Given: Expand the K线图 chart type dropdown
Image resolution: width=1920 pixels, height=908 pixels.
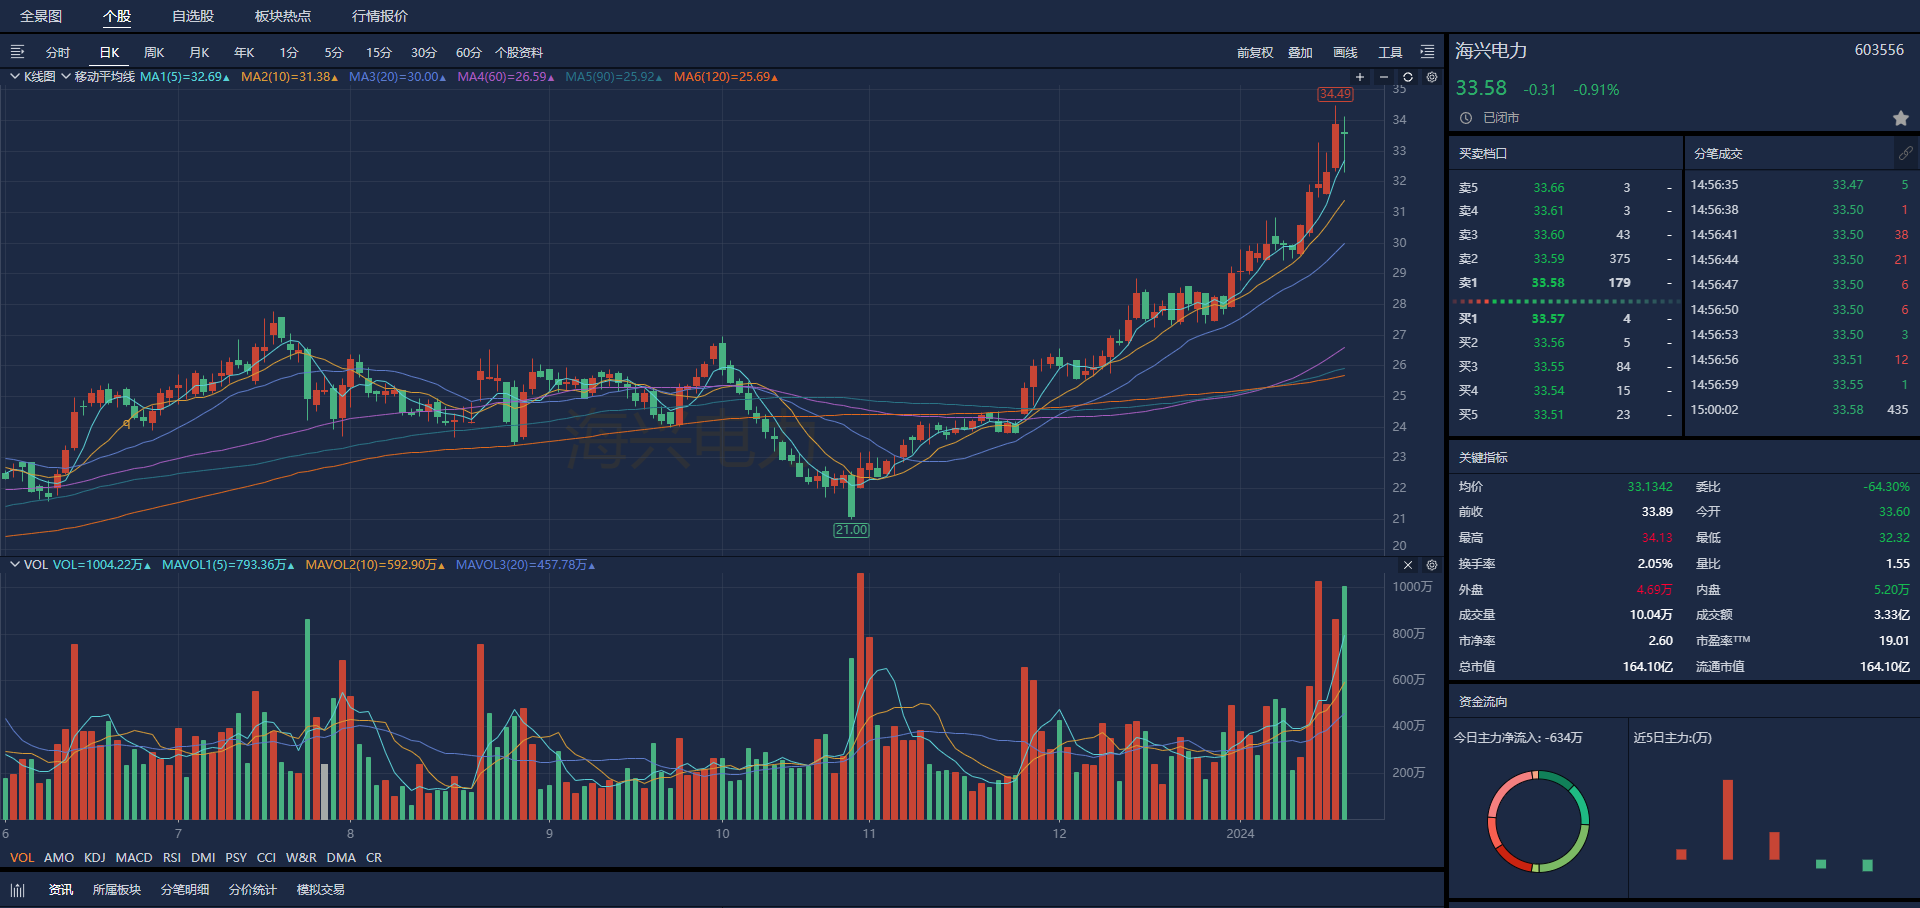Looking at the screenshot, I should click(15, 77).
